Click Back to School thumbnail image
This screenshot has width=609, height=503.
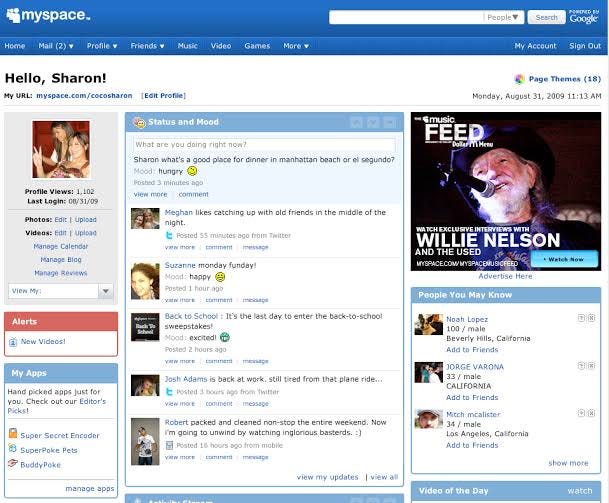[x=145, y=327]
